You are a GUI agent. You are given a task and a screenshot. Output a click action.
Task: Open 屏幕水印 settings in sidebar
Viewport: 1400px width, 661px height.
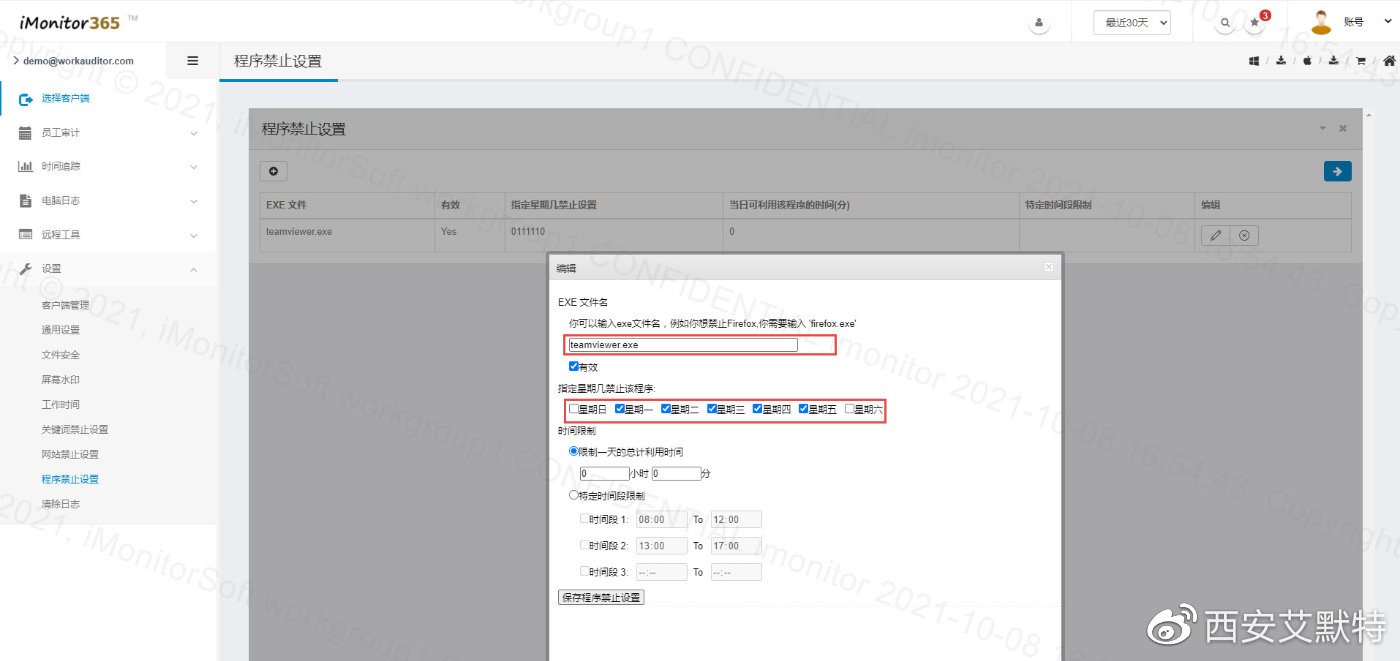click(60, 380)
